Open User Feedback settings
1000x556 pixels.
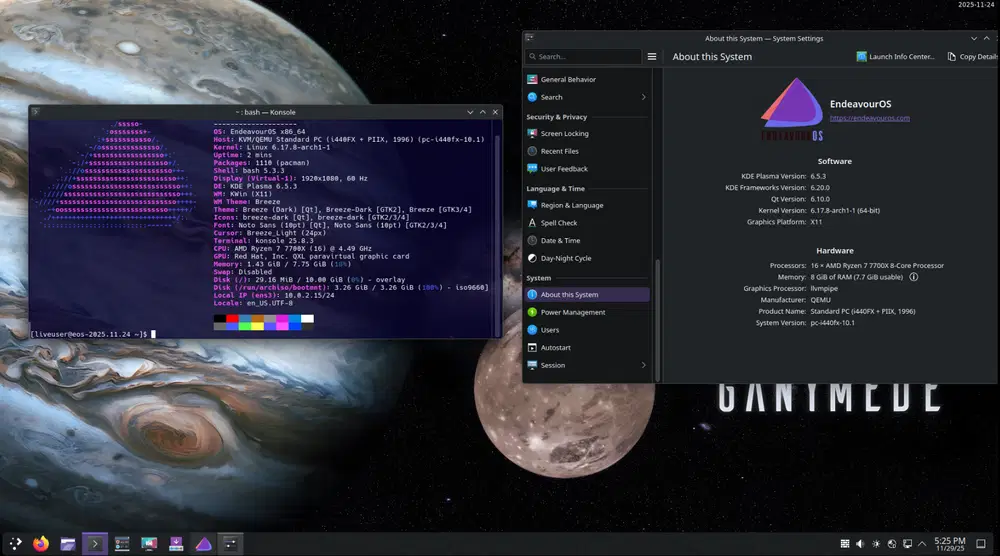coord(587,169)
